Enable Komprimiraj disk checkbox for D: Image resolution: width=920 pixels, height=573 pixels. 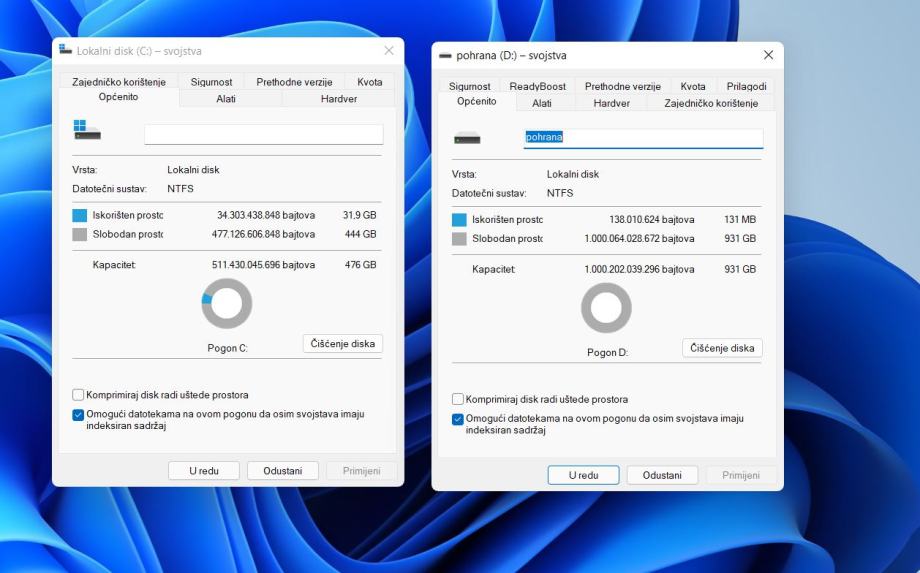(x=458, y=399)
